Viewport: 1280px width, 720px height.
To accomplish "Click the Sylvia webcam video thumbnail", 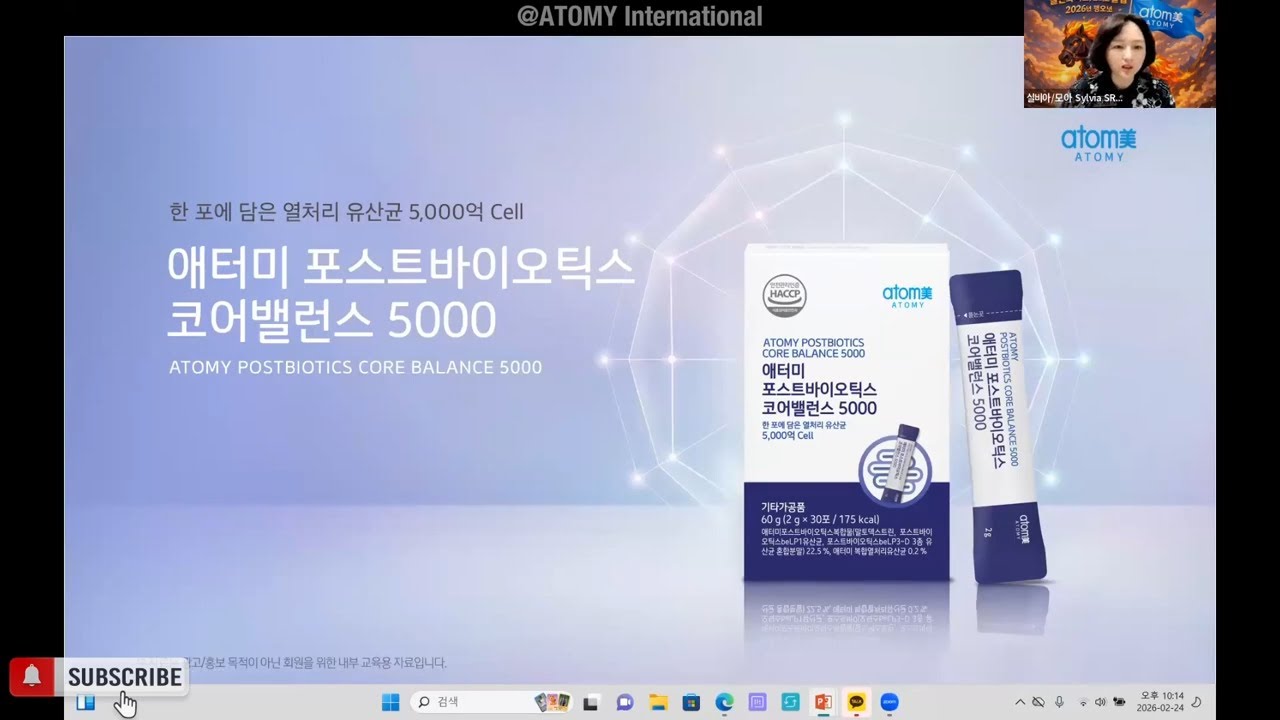I will (x=1119, y=54).
